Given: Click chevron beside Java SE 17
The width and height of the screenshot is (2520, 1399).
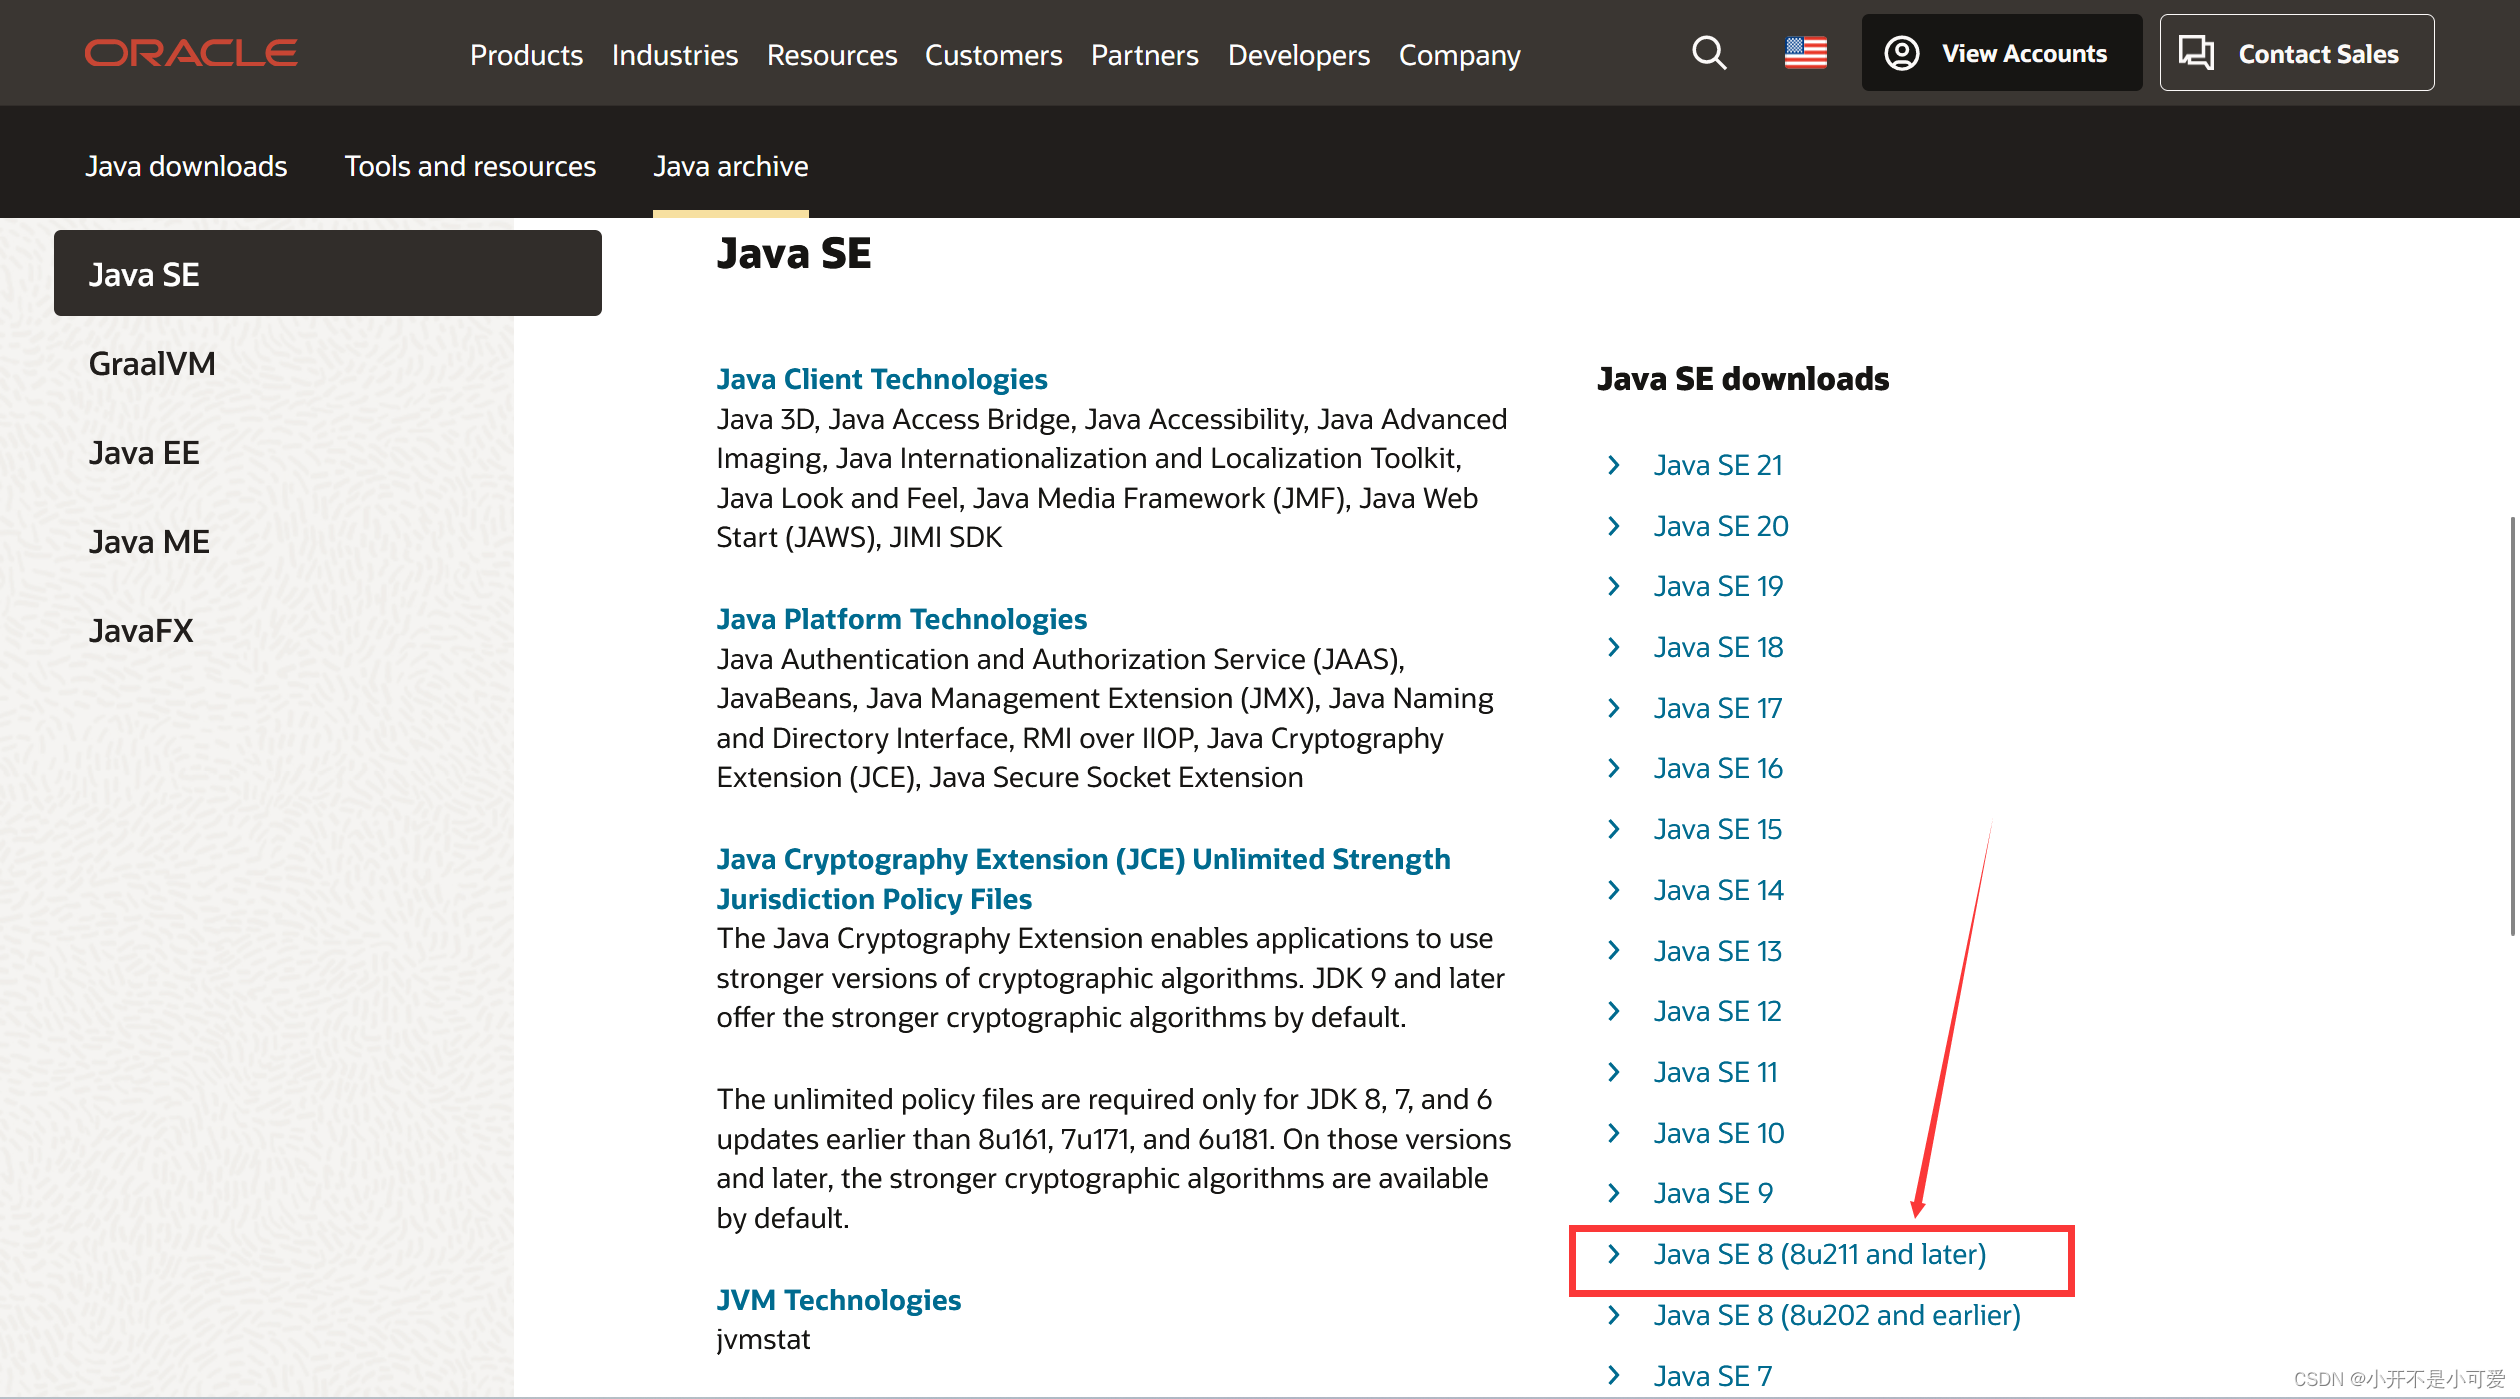Looking at the screenshot, I should (1613, 708).
